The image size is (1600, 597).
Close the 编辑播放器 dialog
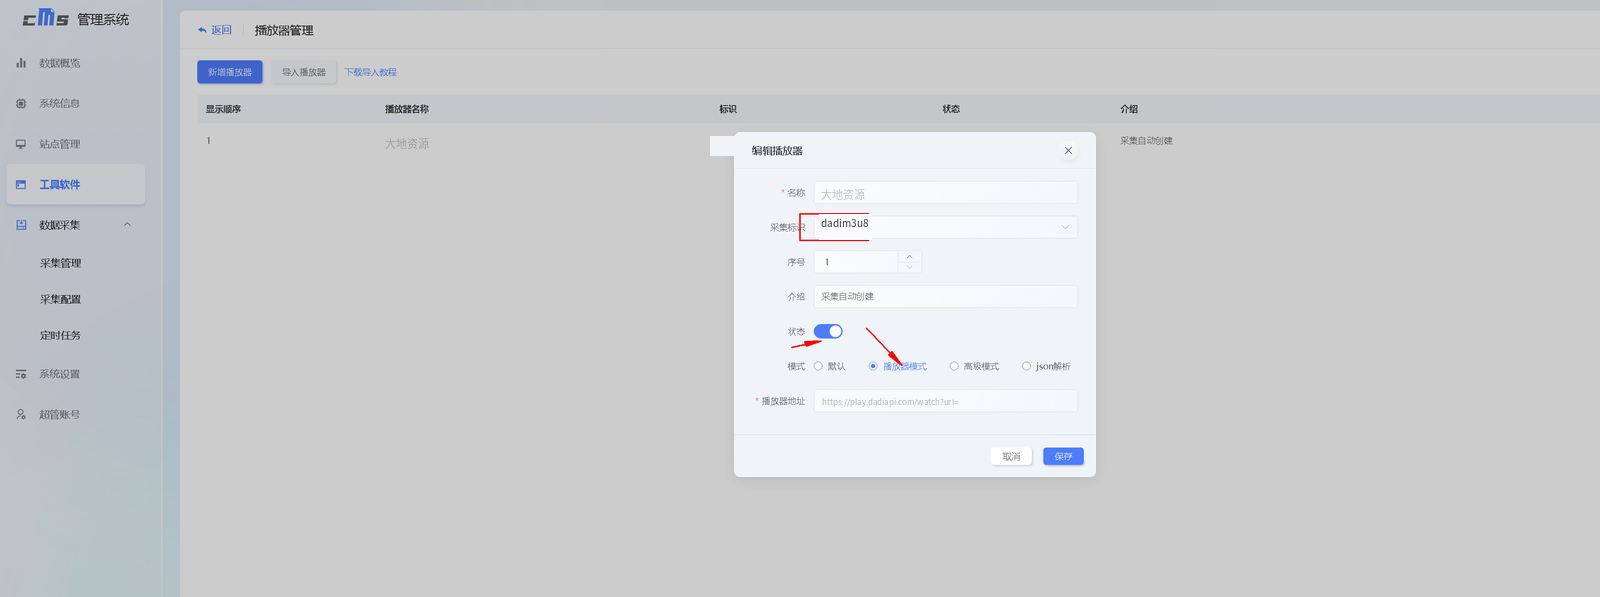1068,150
